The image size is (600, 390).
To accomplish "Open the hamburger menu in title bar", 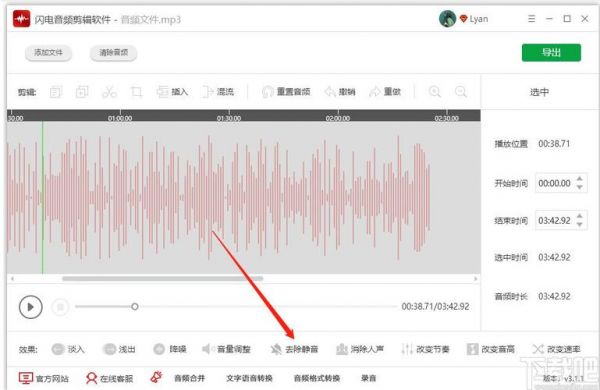I will (532, 19).
